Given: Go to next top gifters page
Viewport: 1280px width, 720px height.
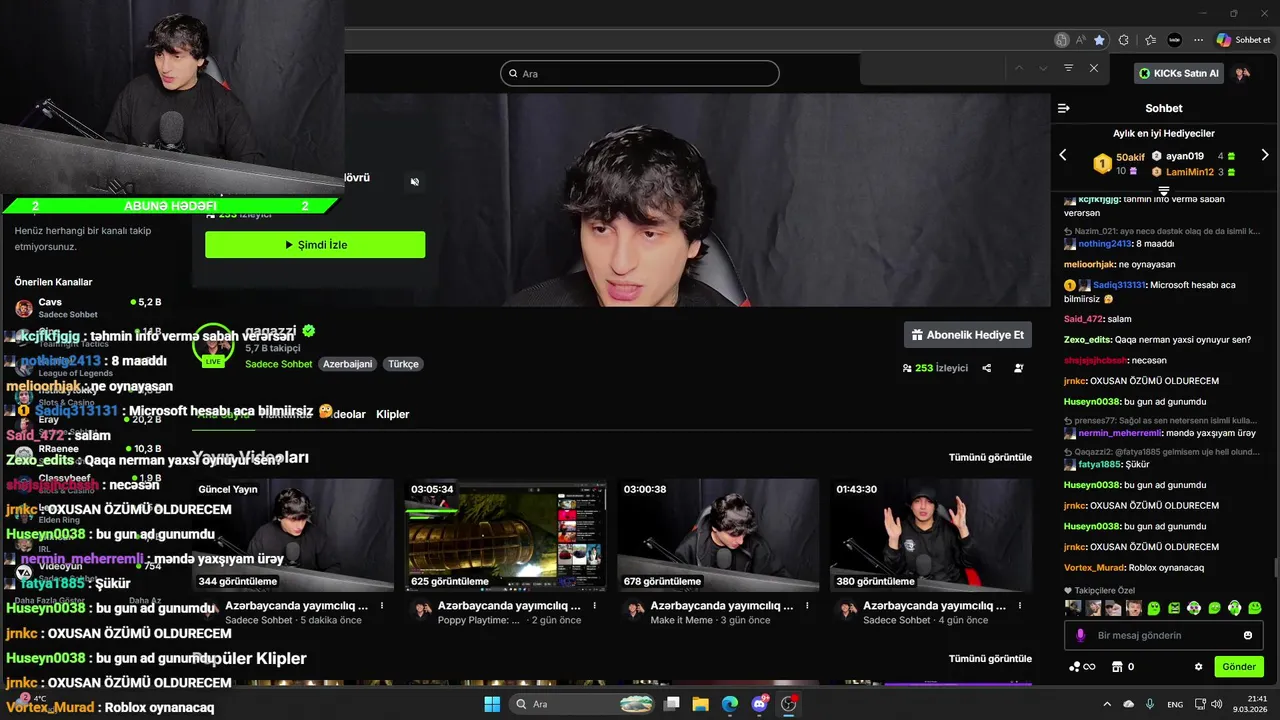Looking at the screenshot, I should tap(1265, 155).
